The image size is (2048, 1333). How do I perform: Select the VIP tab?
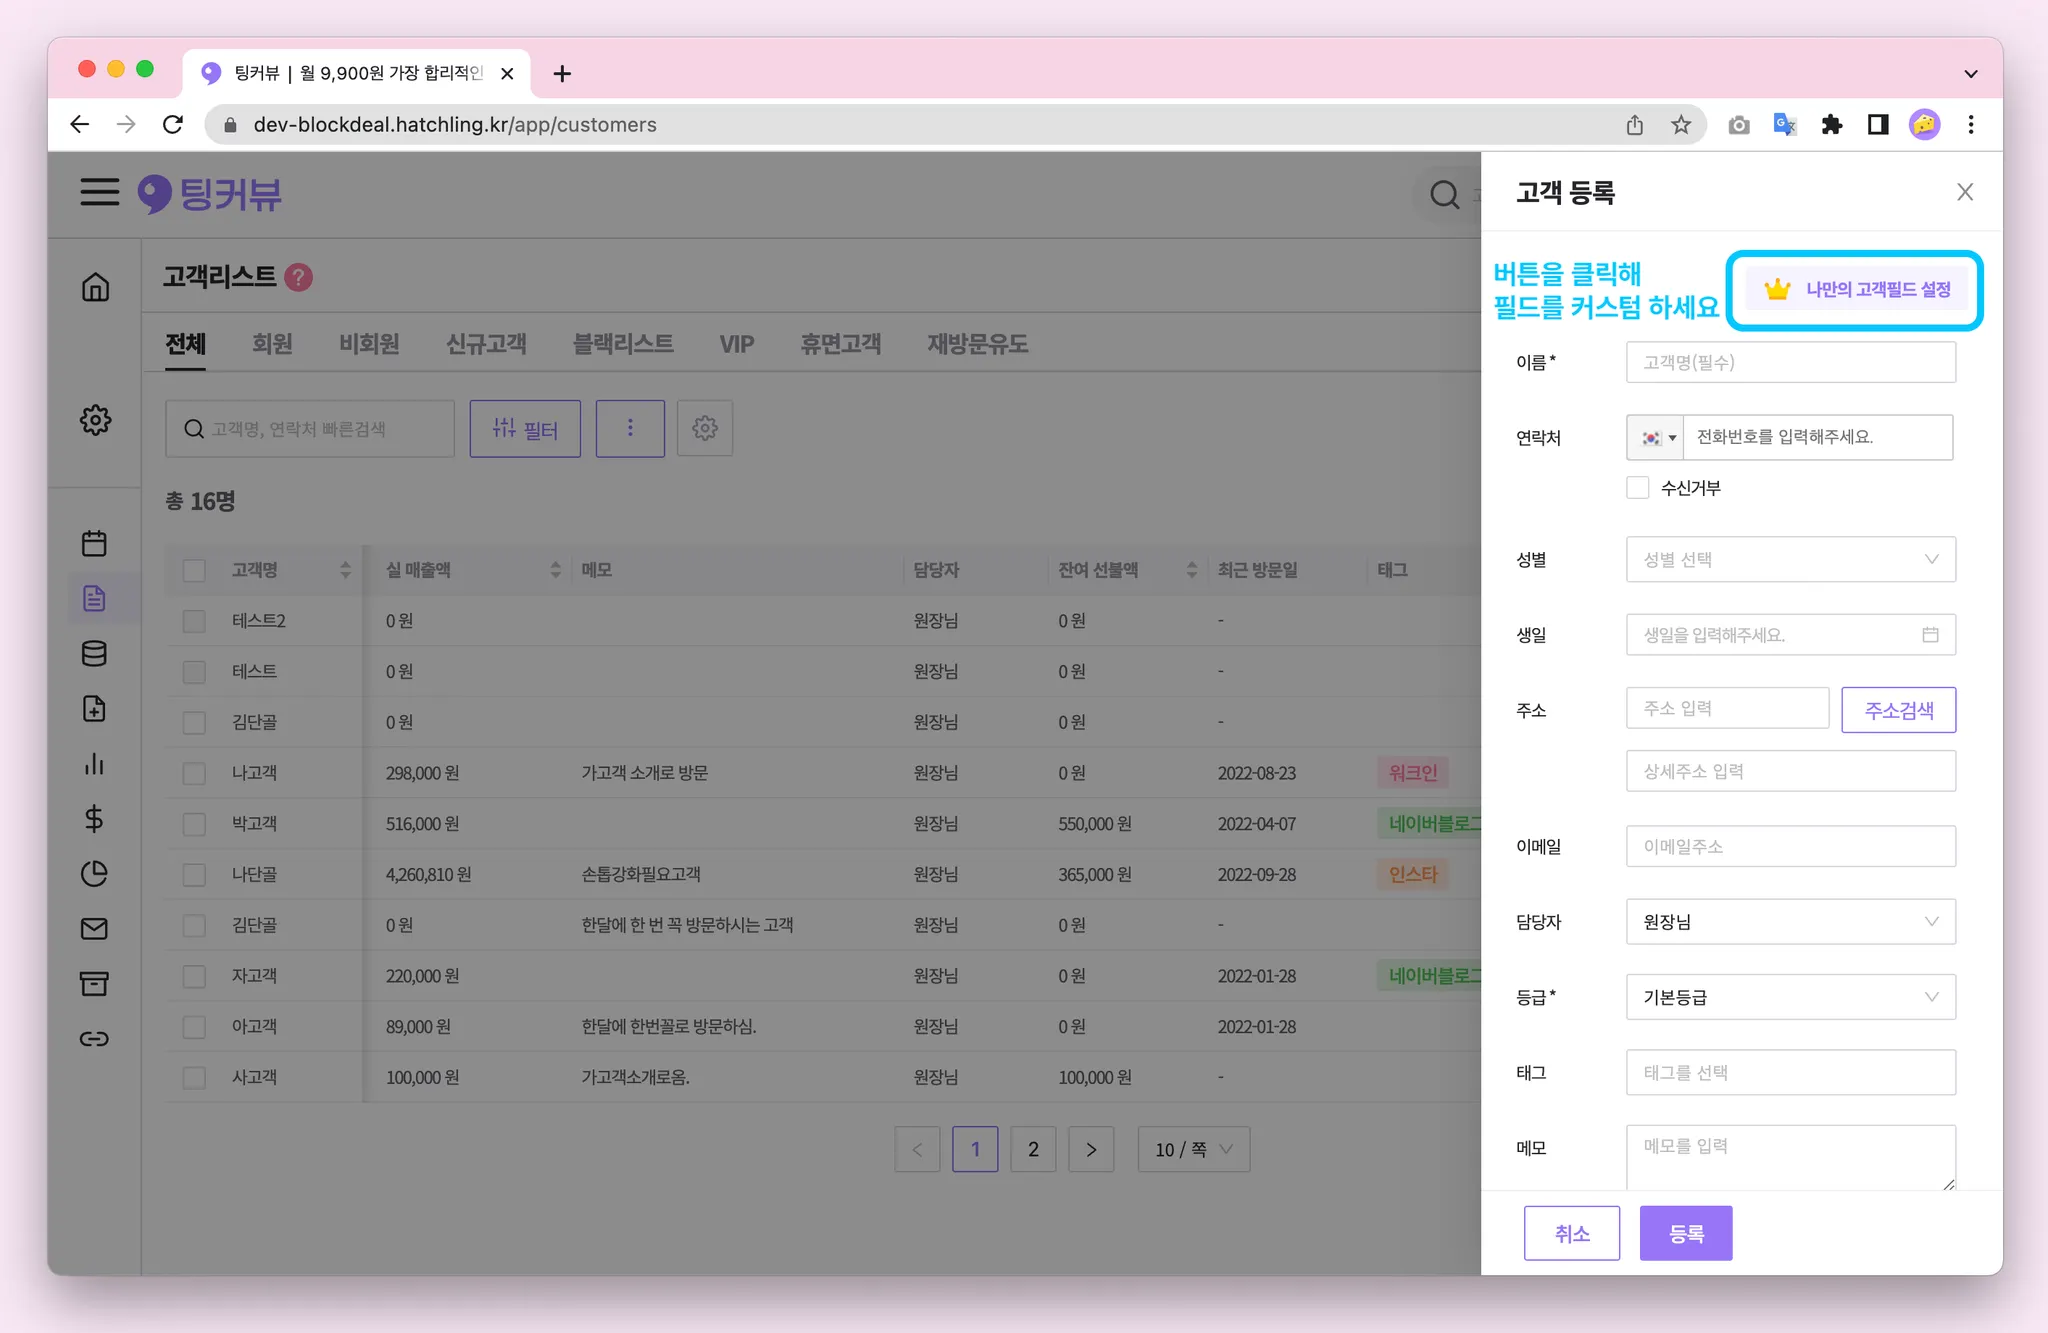coord(736,344)
